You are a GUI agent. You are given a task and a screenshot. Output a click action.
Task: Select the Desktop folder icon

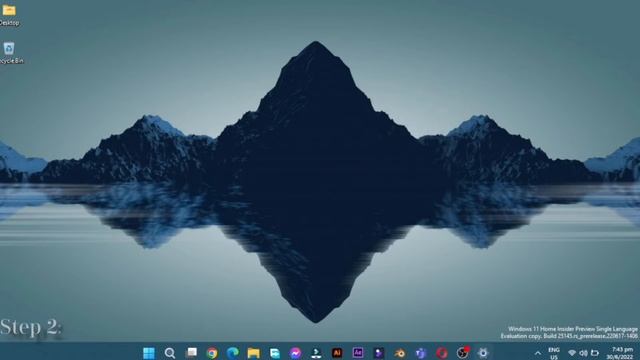[x=9, y=14]
